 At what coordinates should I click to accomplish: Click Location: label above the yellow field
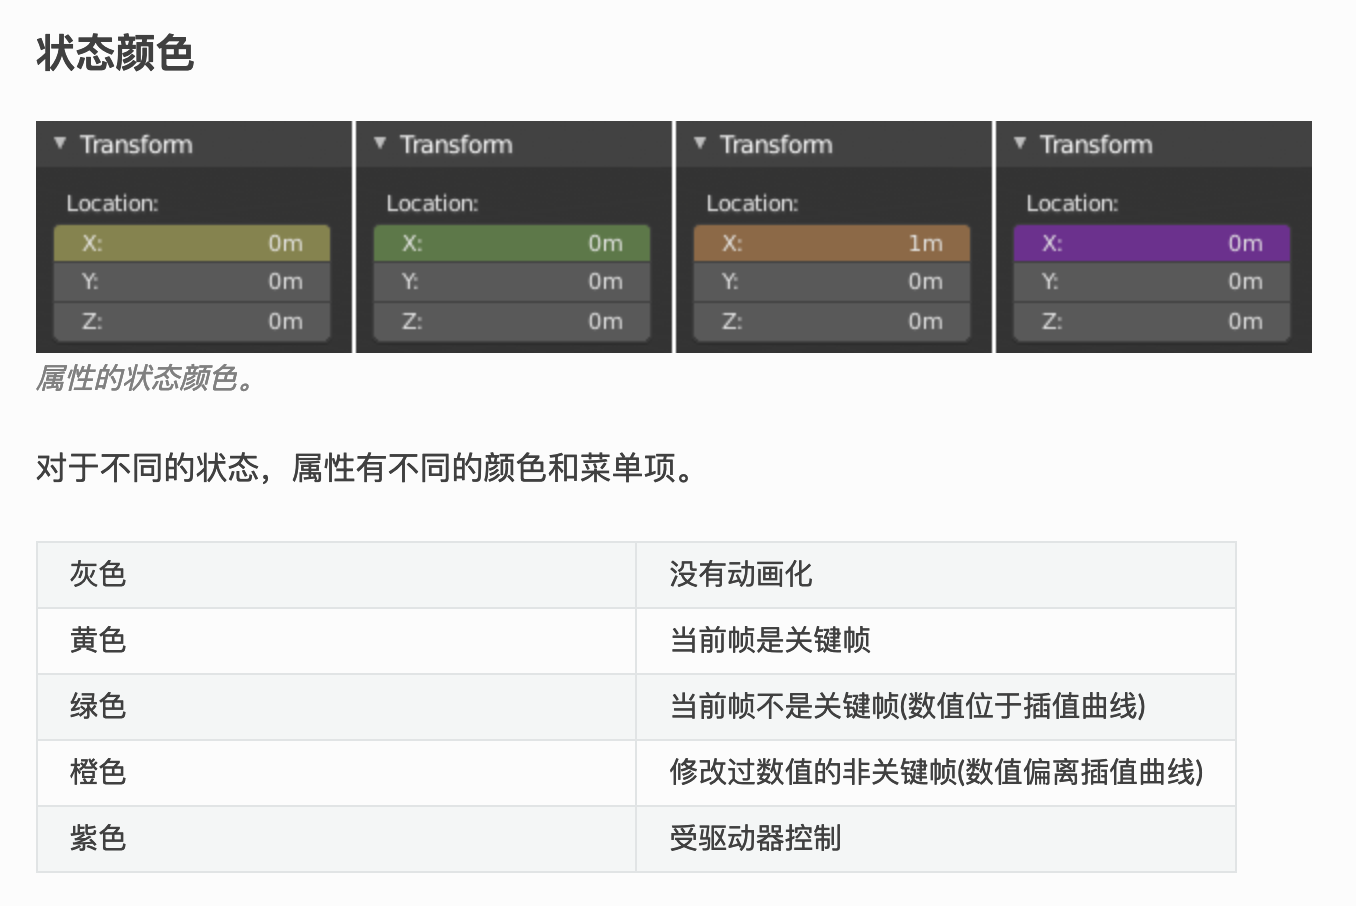pyautogui.click(x=112, y=203)
